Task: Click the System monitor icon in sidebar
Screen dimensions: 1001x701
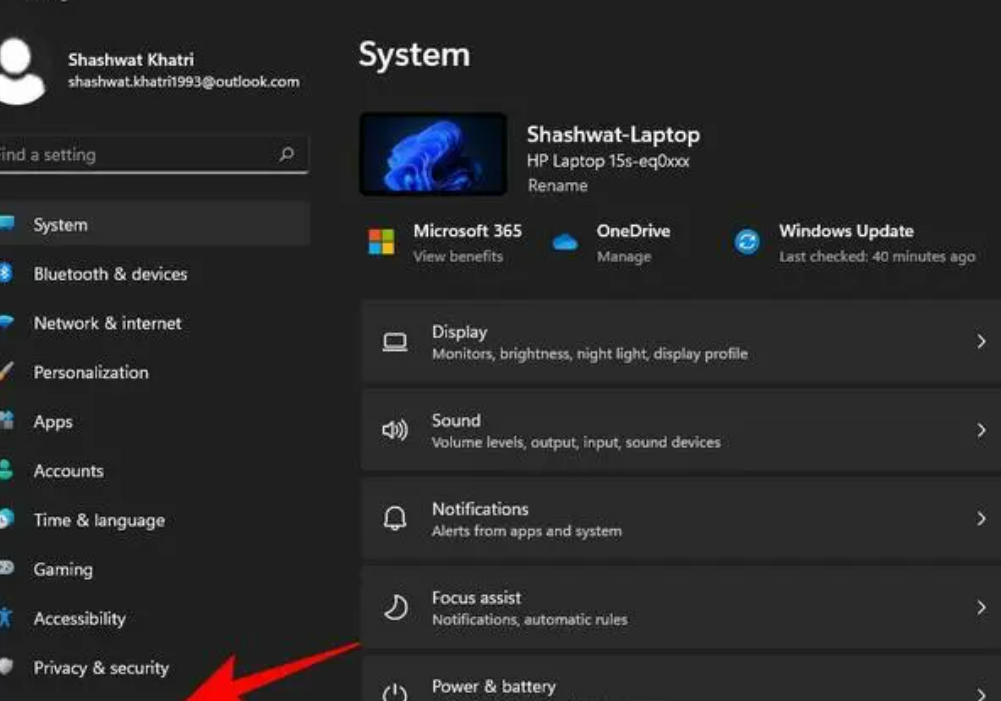Action: click(6, 223)
